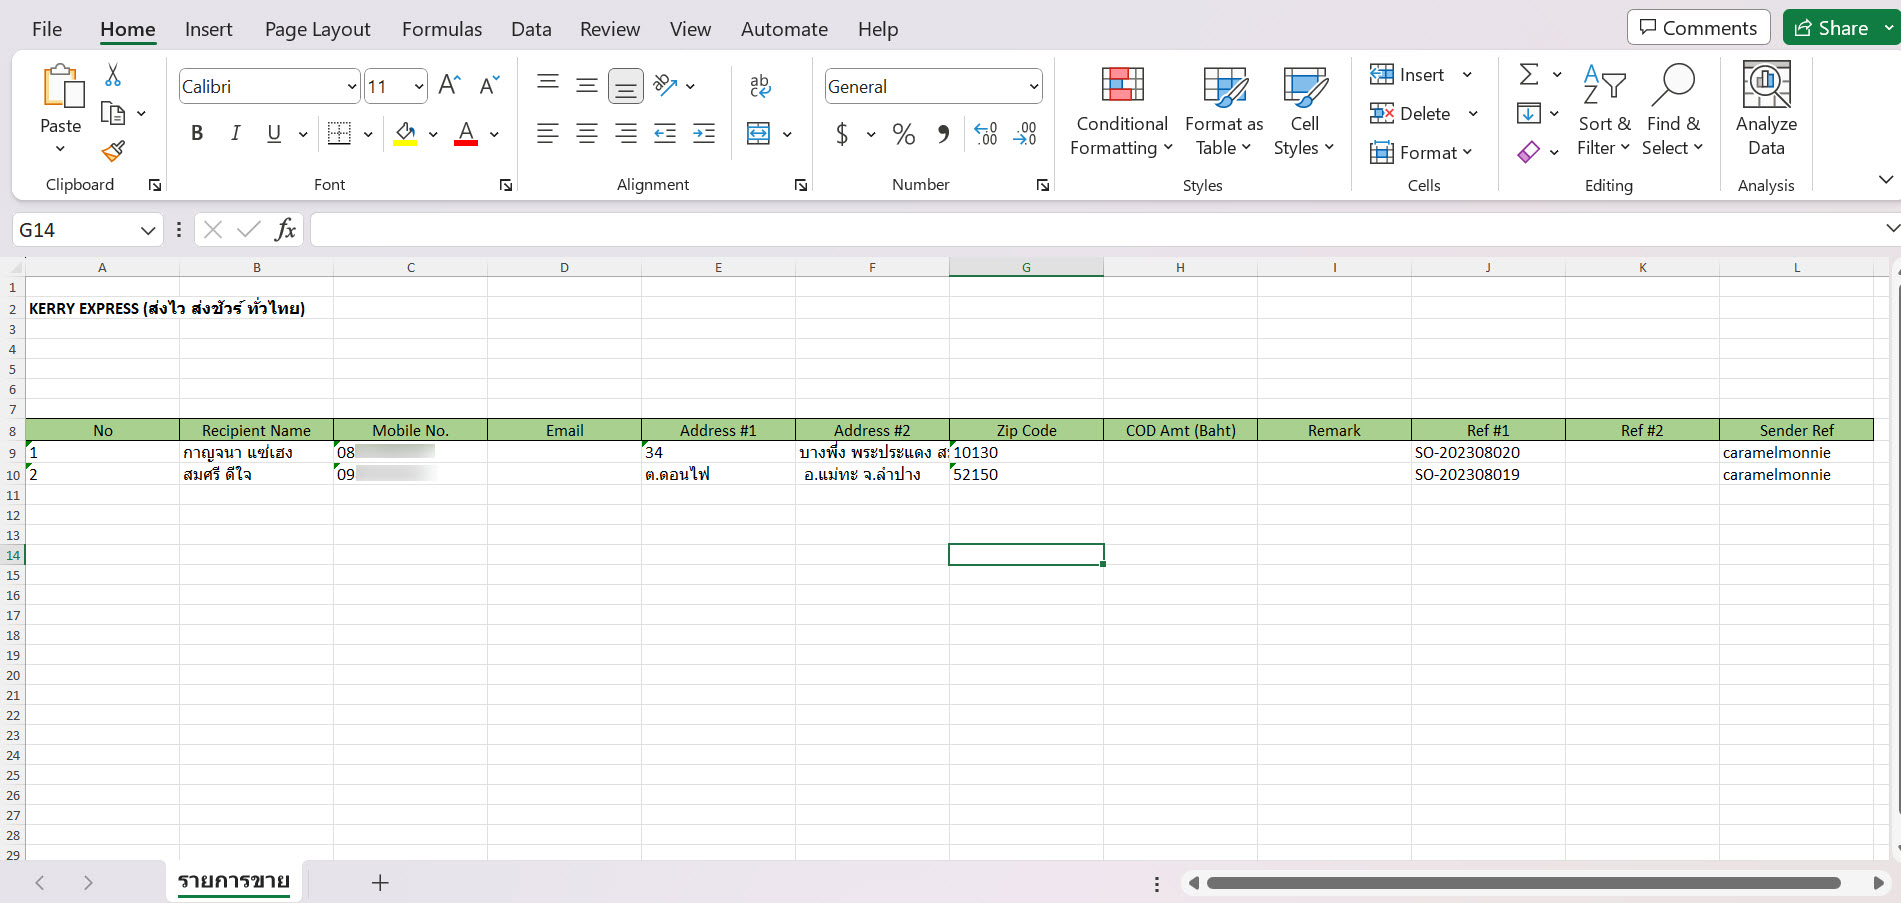Add a new sheet with plus icon
Screen dimensions: 1901x903
point(380,883)
